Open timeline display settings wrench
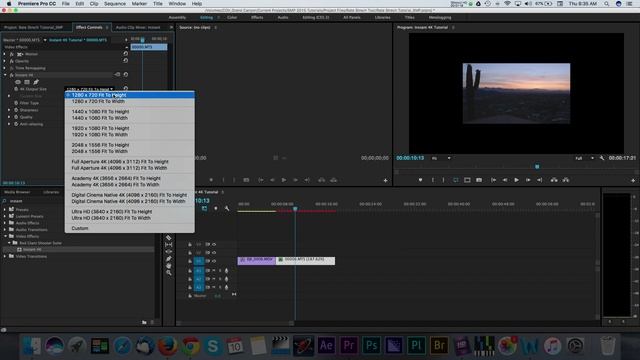 (x=227, y=209)
